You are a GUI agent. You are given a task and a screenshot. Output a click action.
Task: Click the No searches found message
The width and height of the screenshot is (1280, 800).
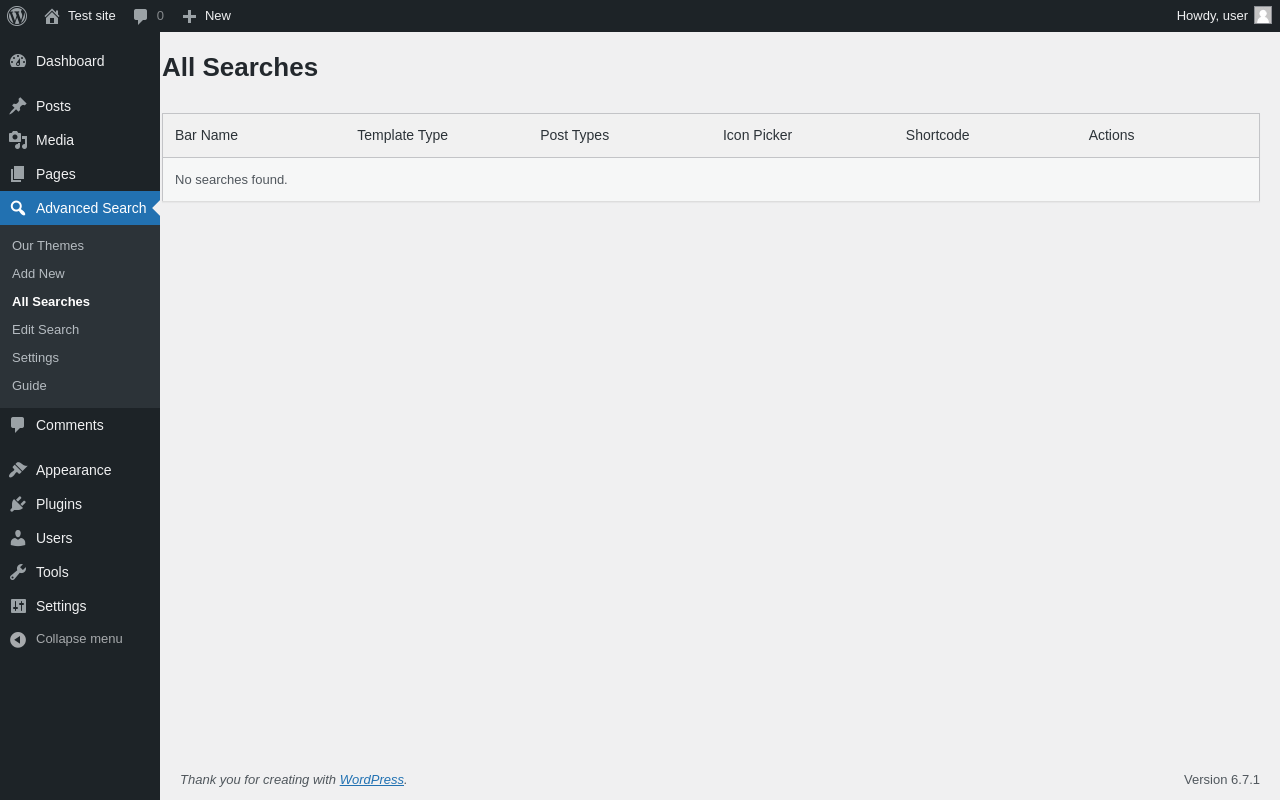[x=231, y=180]
